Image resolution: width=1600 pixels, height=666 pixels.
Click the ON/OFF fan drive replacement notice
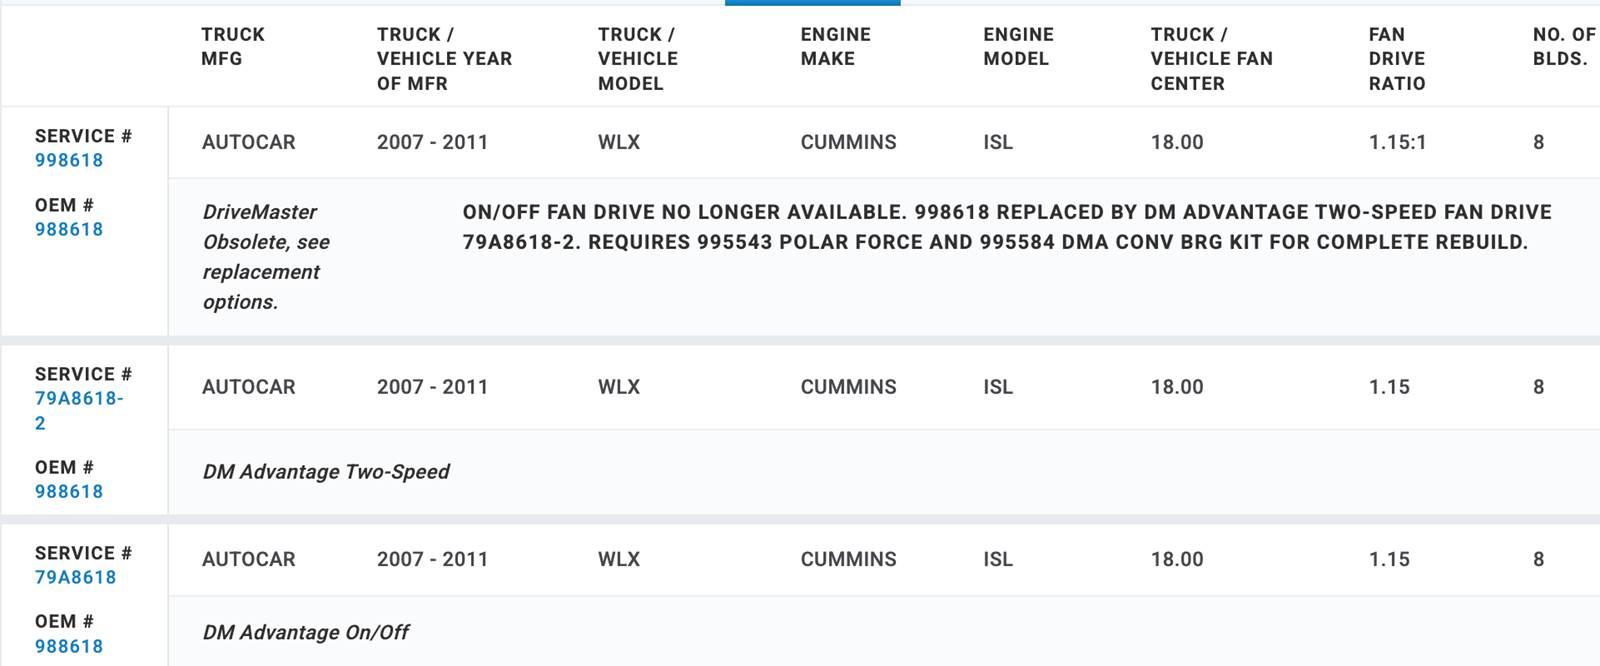pyautogui.click(x=1007, y=227)
